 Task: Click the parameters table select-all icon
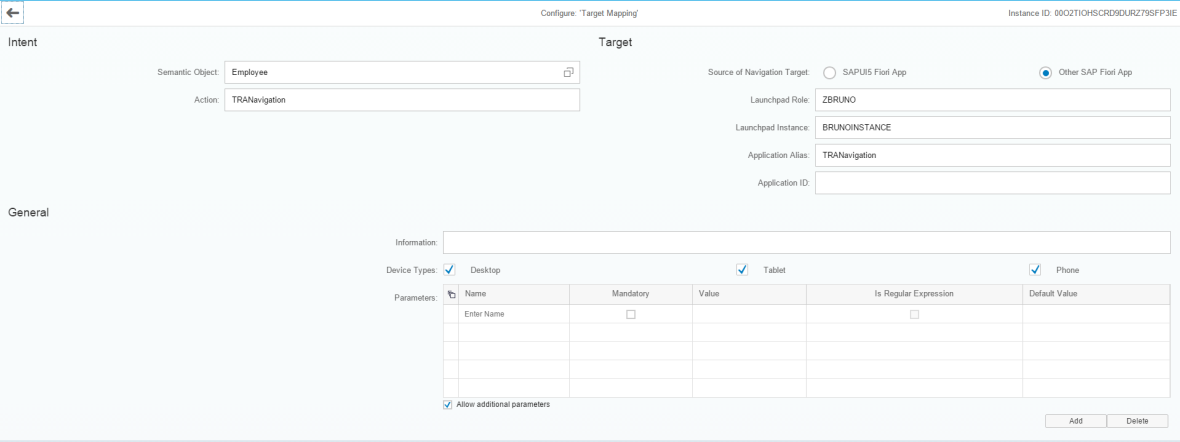point(451,295)
